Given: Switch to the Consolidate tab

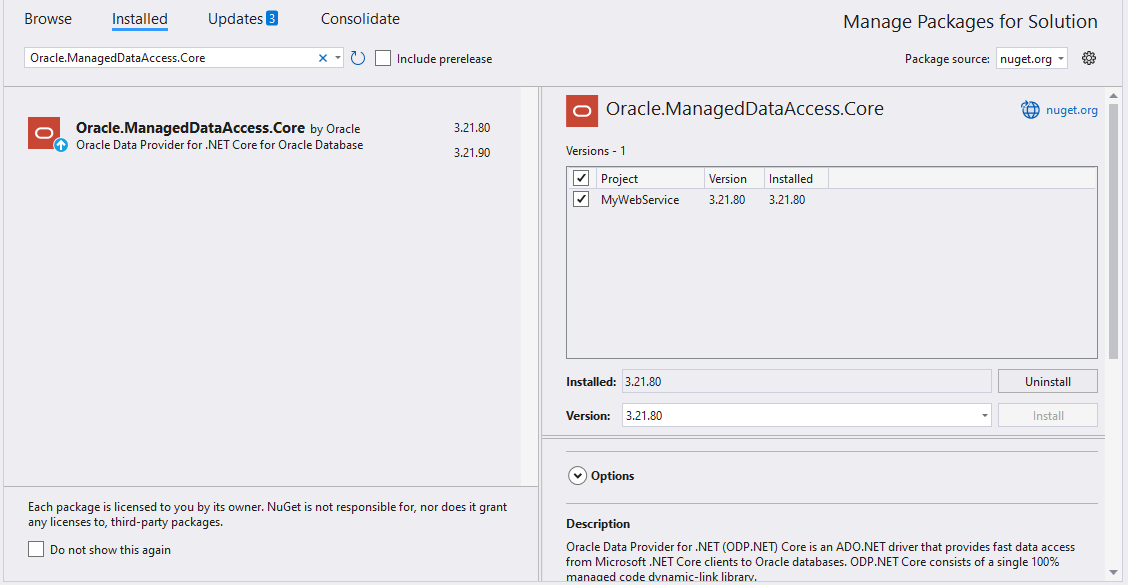Looking at the screenshot, I should pyautogui.click(x=360, y=19).
